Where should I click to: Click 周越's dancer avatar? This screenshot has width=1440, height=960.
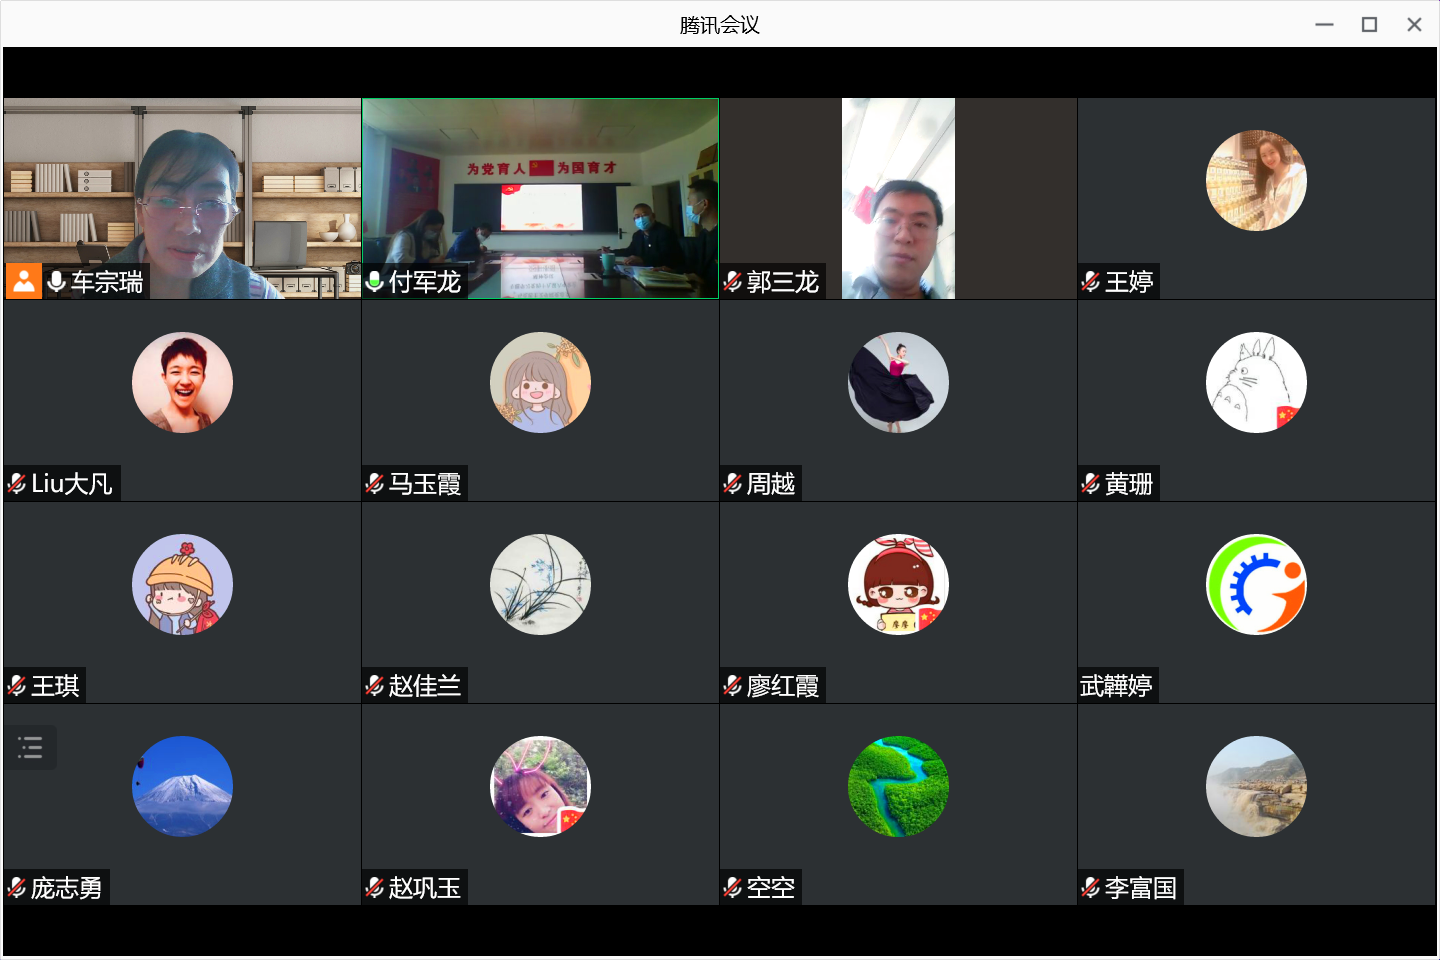[x=898, y=383]
